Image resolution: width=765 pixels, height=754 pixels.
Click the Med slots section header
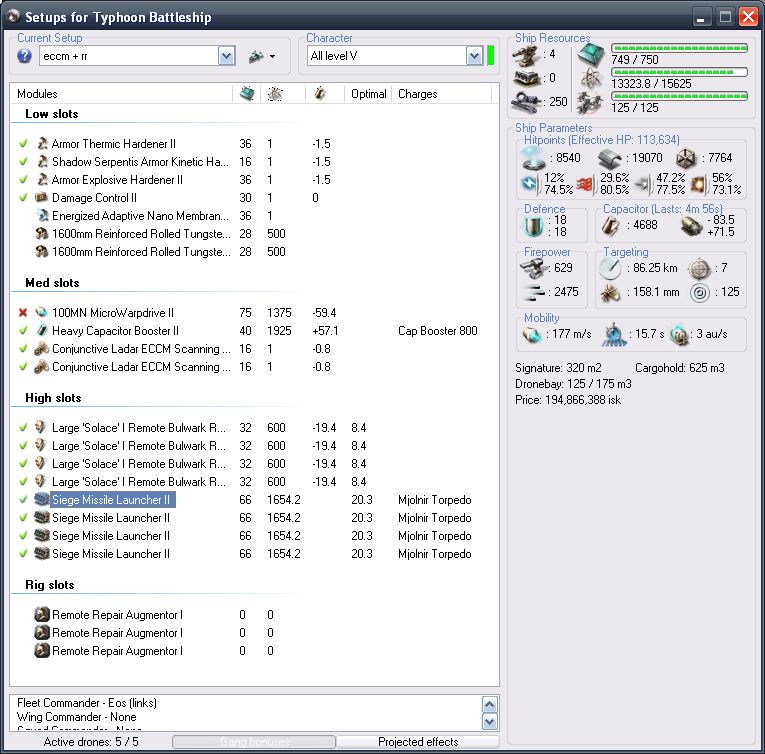click(x=52, y=283)
